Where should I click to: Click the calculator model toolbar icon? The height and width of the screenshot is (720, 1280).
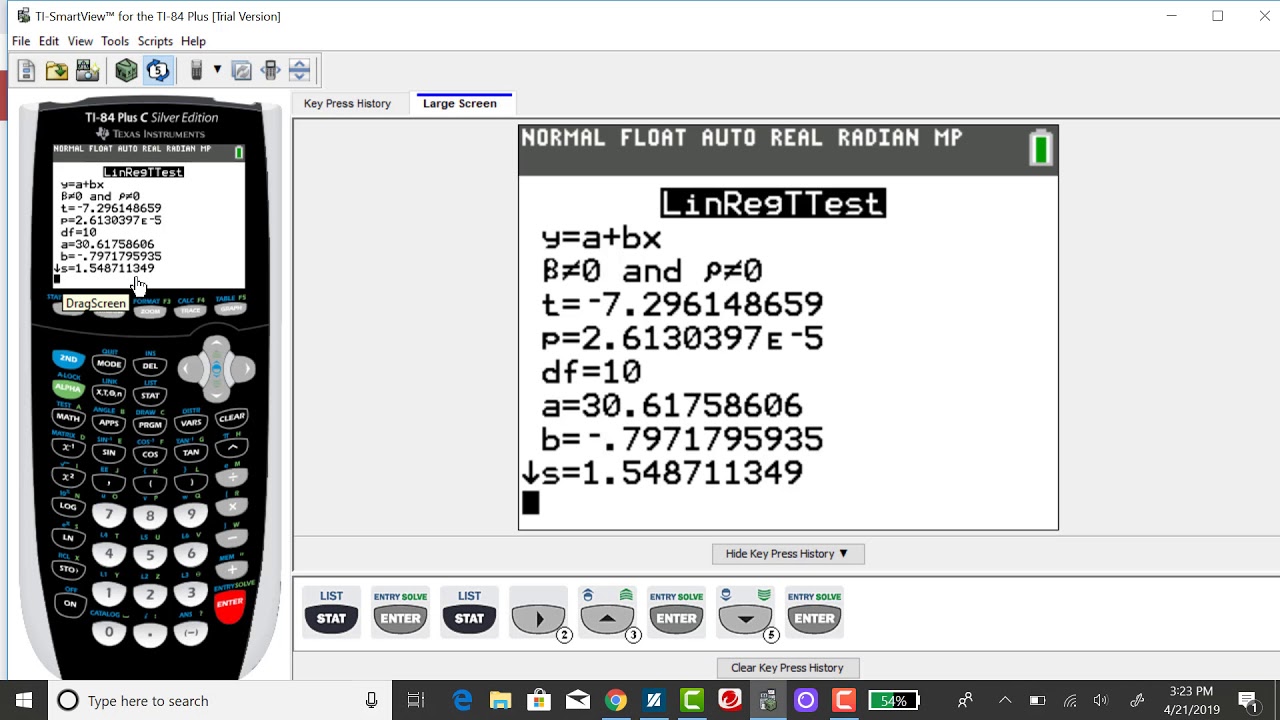click(197, 70)
